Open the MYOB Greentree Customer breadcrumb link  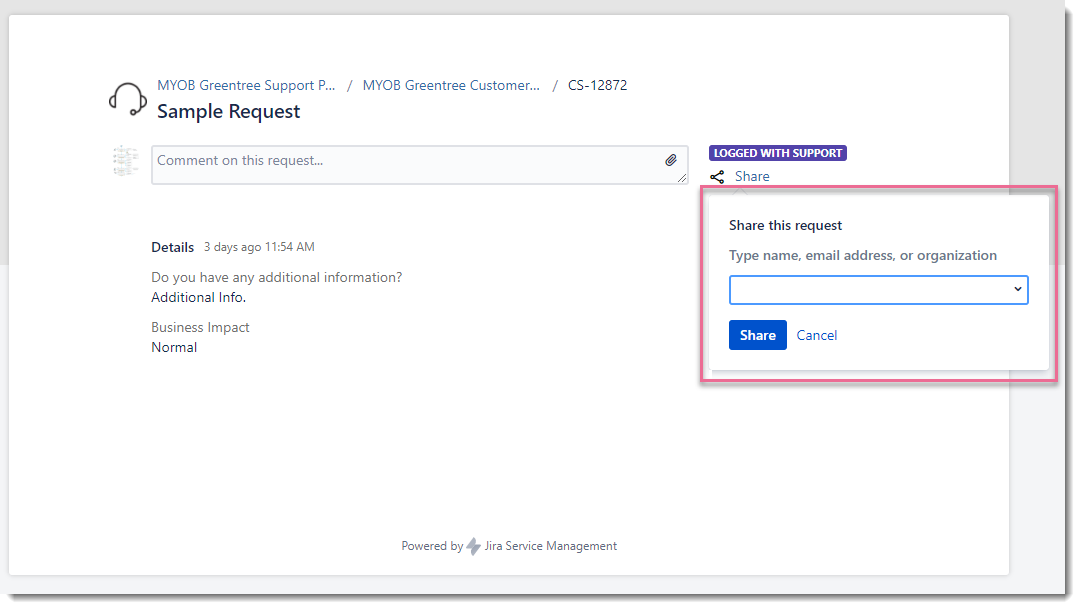click(451, 85)
